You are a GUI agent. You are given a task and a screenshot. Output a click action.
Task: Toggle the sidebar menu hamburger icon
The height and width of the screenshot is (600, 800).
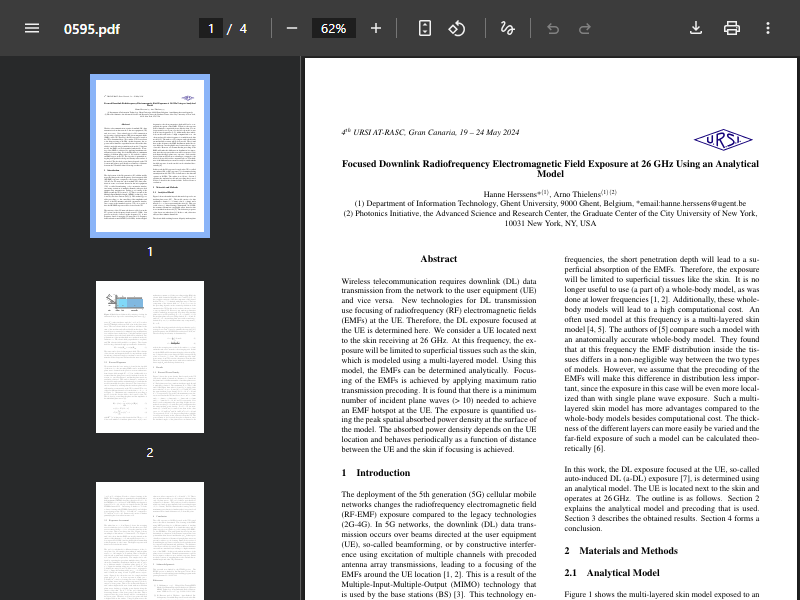pos(32,28)
